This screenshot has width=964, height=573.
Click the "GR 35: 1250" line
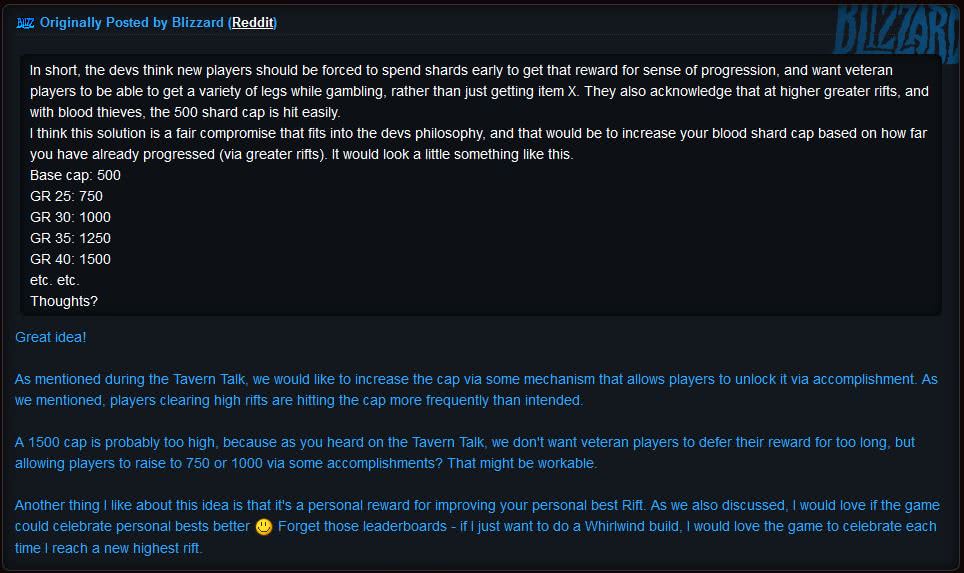[x=70, y=238]
